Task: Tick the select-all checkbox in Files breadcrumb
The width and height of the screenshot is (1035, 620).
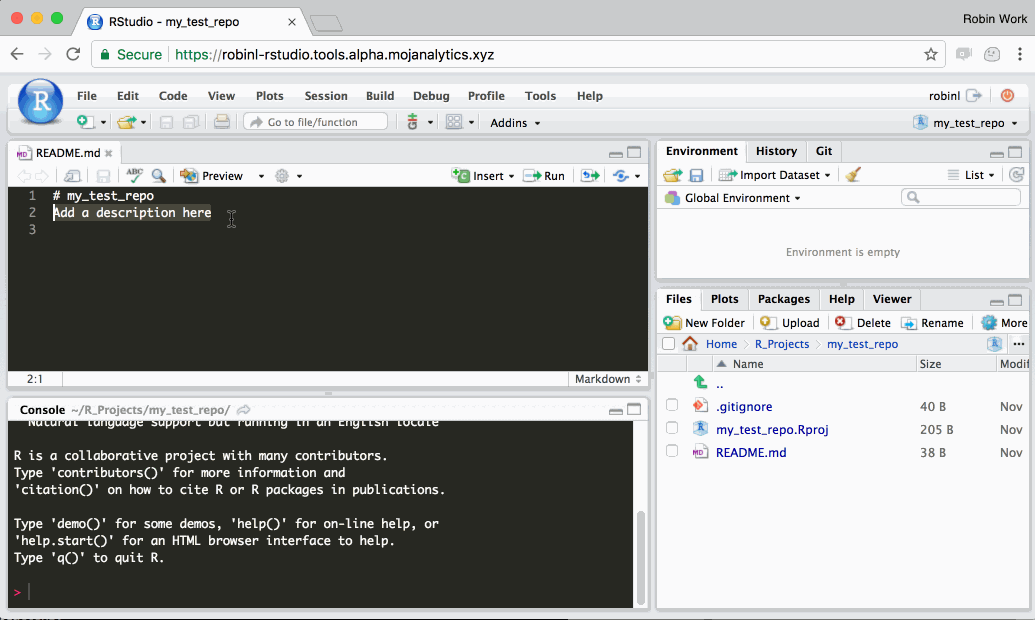Action: coord(669,343)
